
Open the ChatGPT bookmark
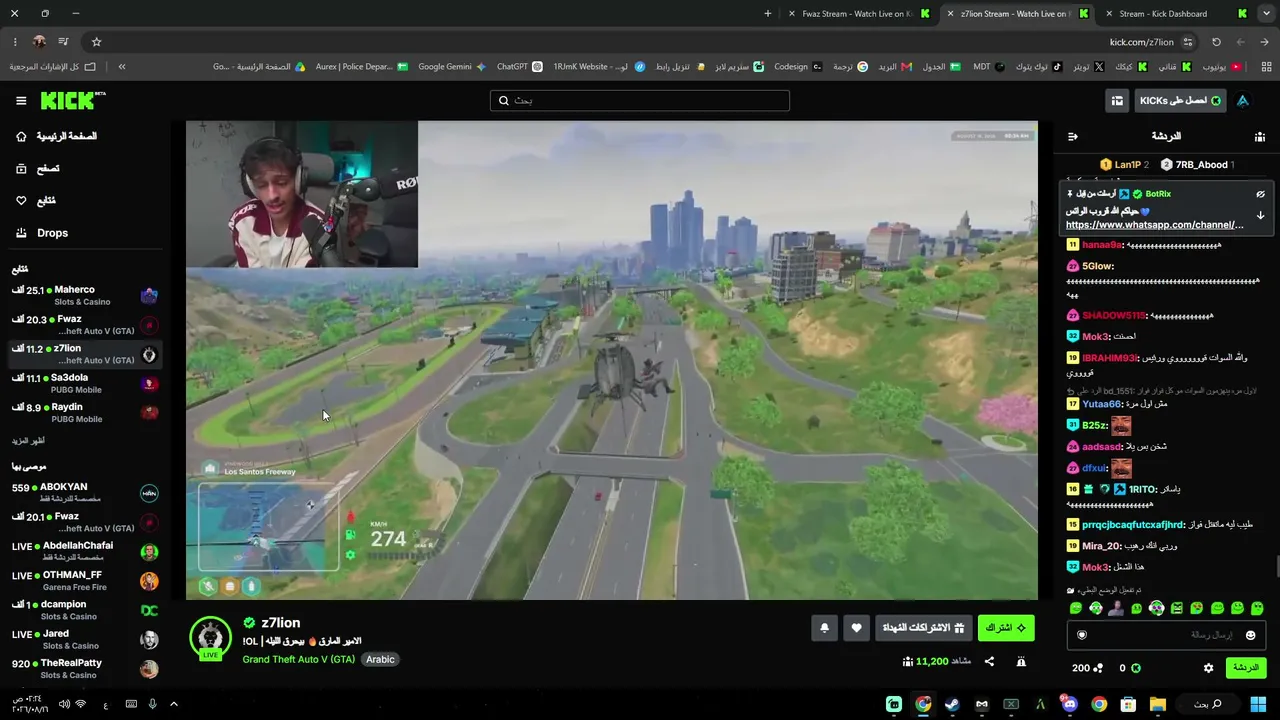coord(520,67)
